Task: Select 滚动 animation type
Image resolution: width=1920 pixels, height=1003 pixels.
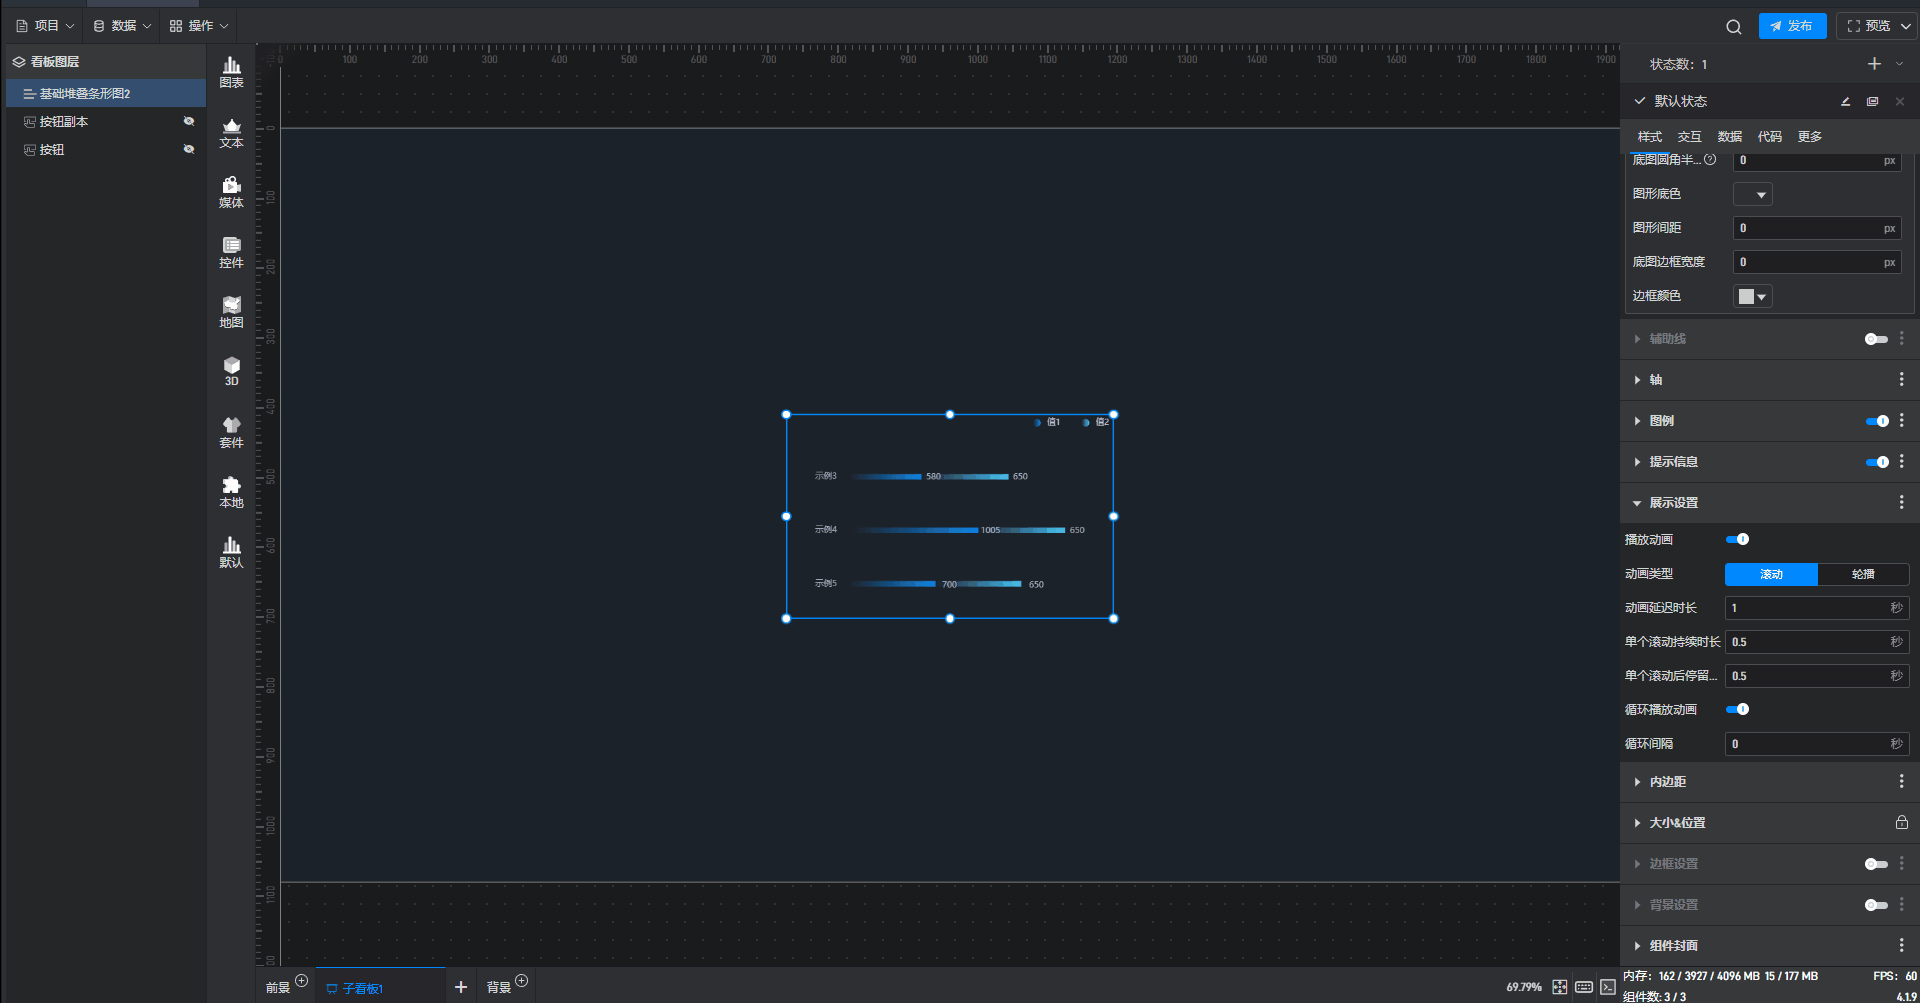Action: [x=1771, y=574]
